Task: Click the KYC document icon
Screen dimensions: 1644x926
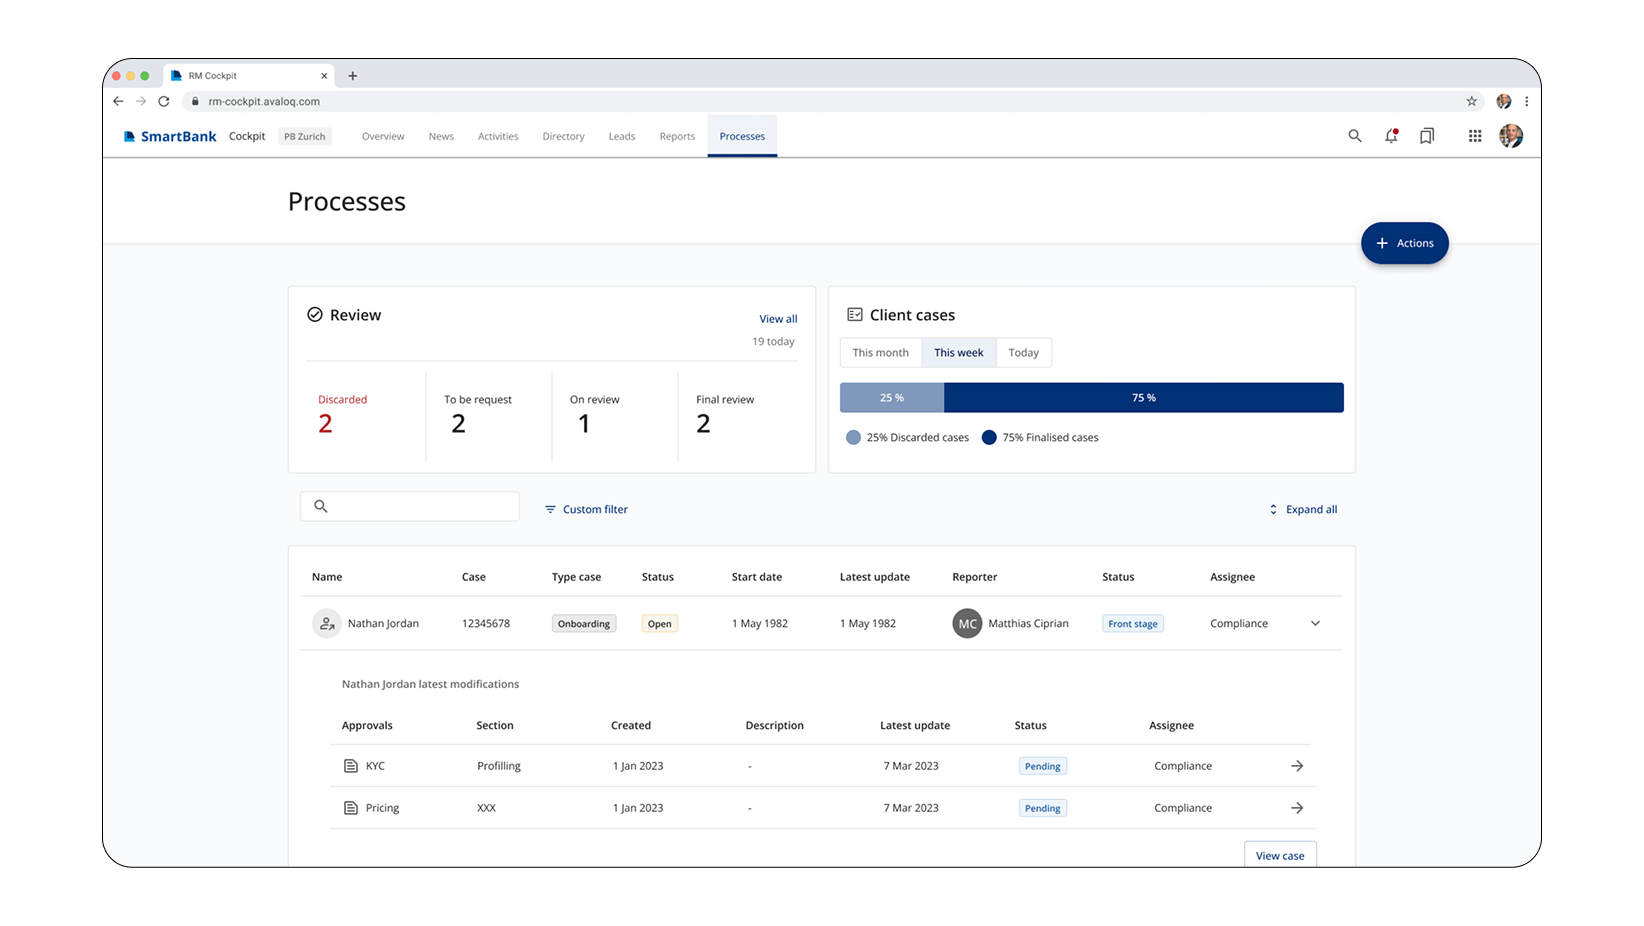Action: coord(351,766)
